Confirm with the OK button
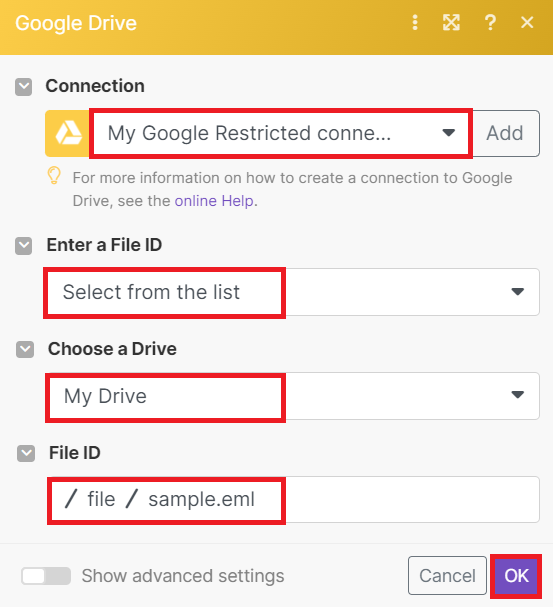The image size is (553, 607). (x=516, y=576)
